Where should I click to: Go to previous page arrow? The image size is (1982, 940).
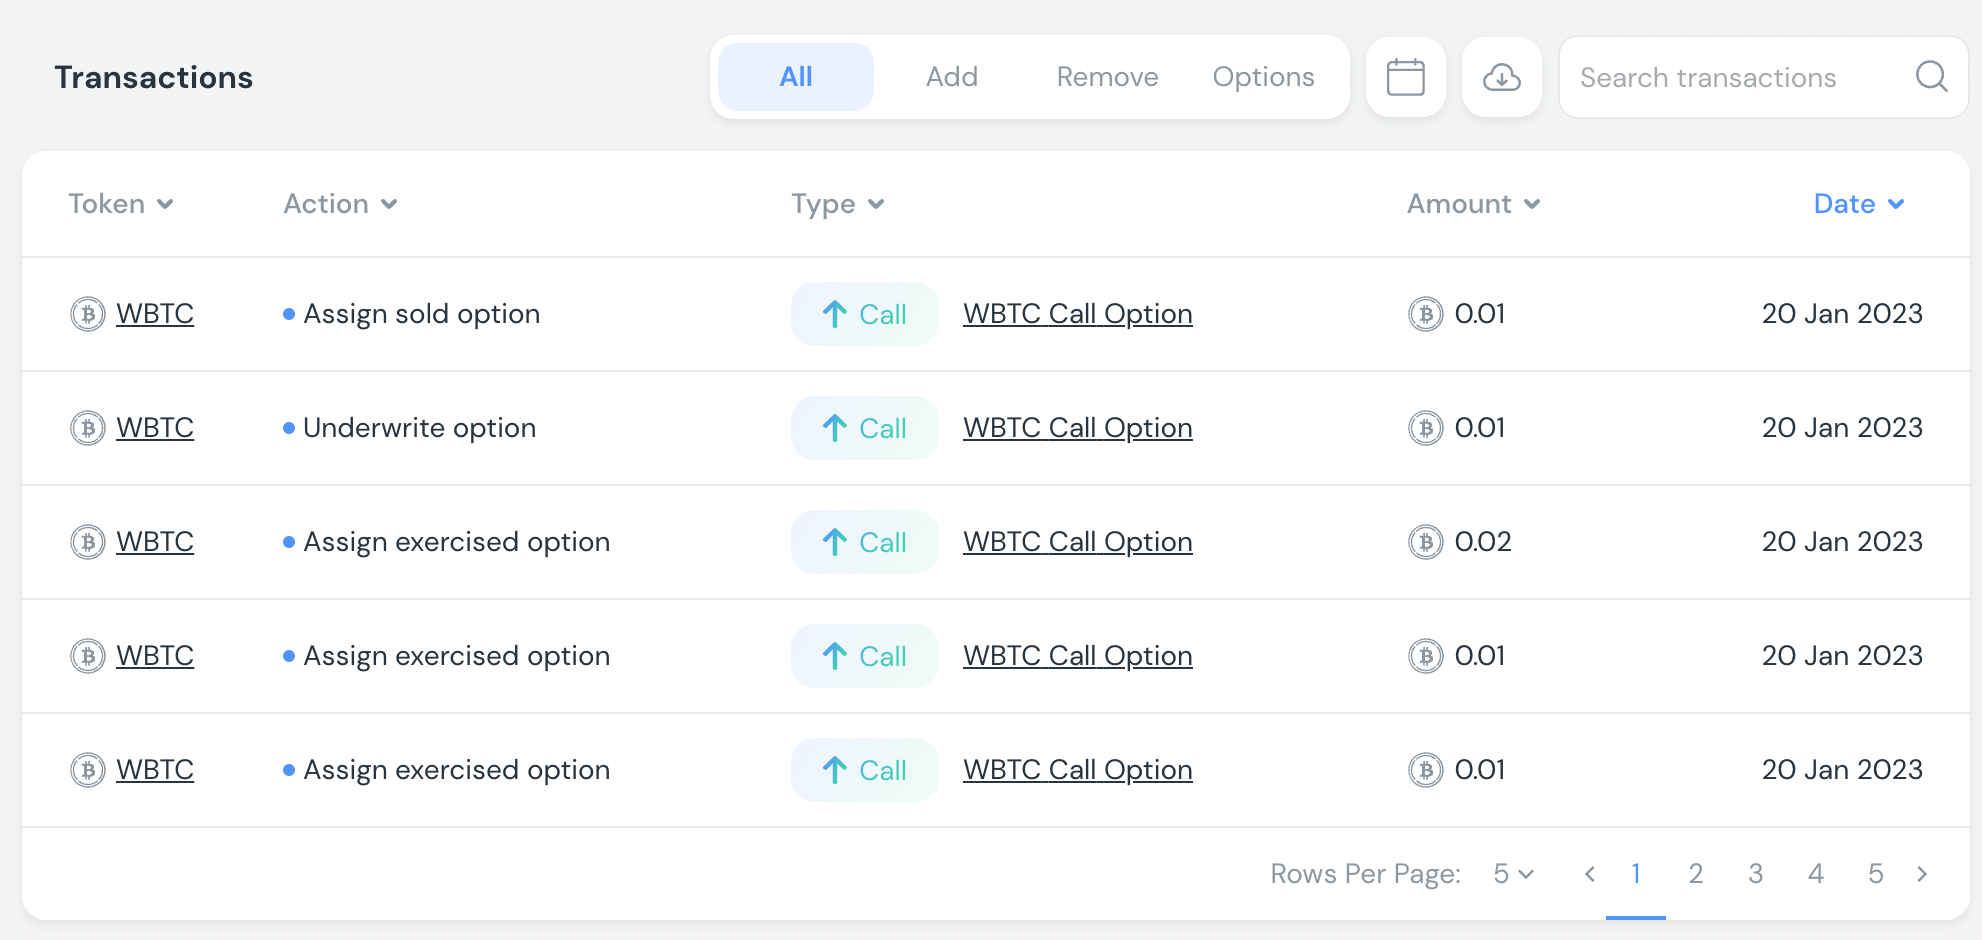tap(1589, 874)
